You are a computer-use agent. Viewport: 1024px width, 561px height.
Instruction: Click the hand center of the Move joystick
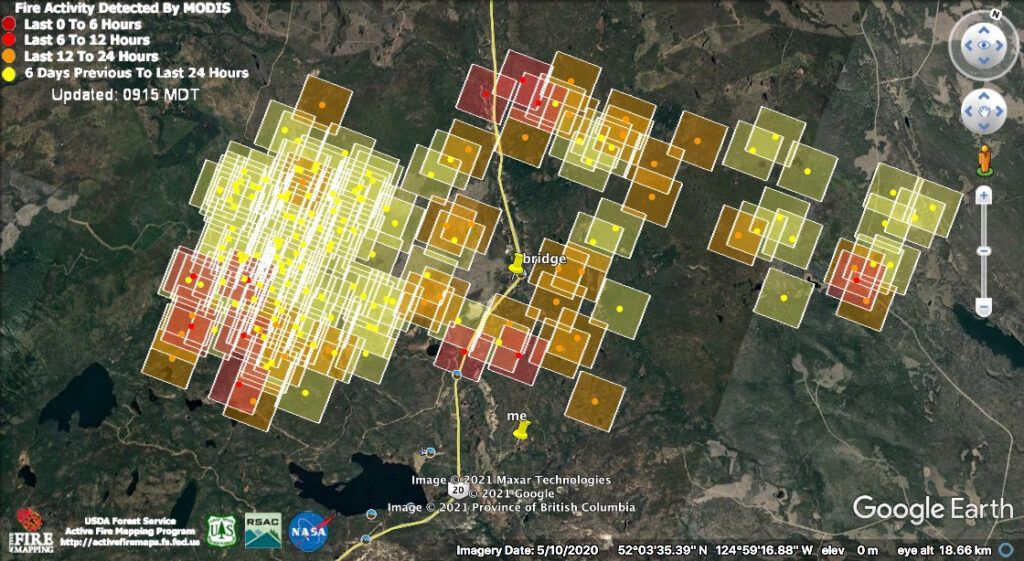click(984, 112)
